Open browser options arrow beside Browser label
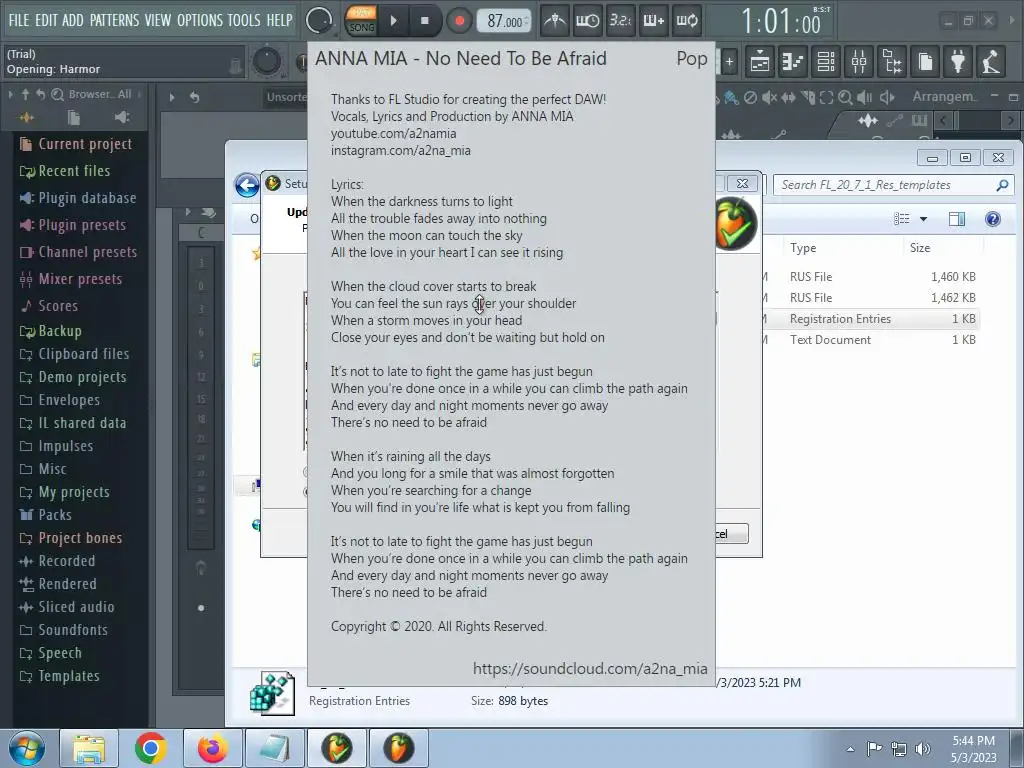This screenshot has height=768, width=1024. point(10,95)
